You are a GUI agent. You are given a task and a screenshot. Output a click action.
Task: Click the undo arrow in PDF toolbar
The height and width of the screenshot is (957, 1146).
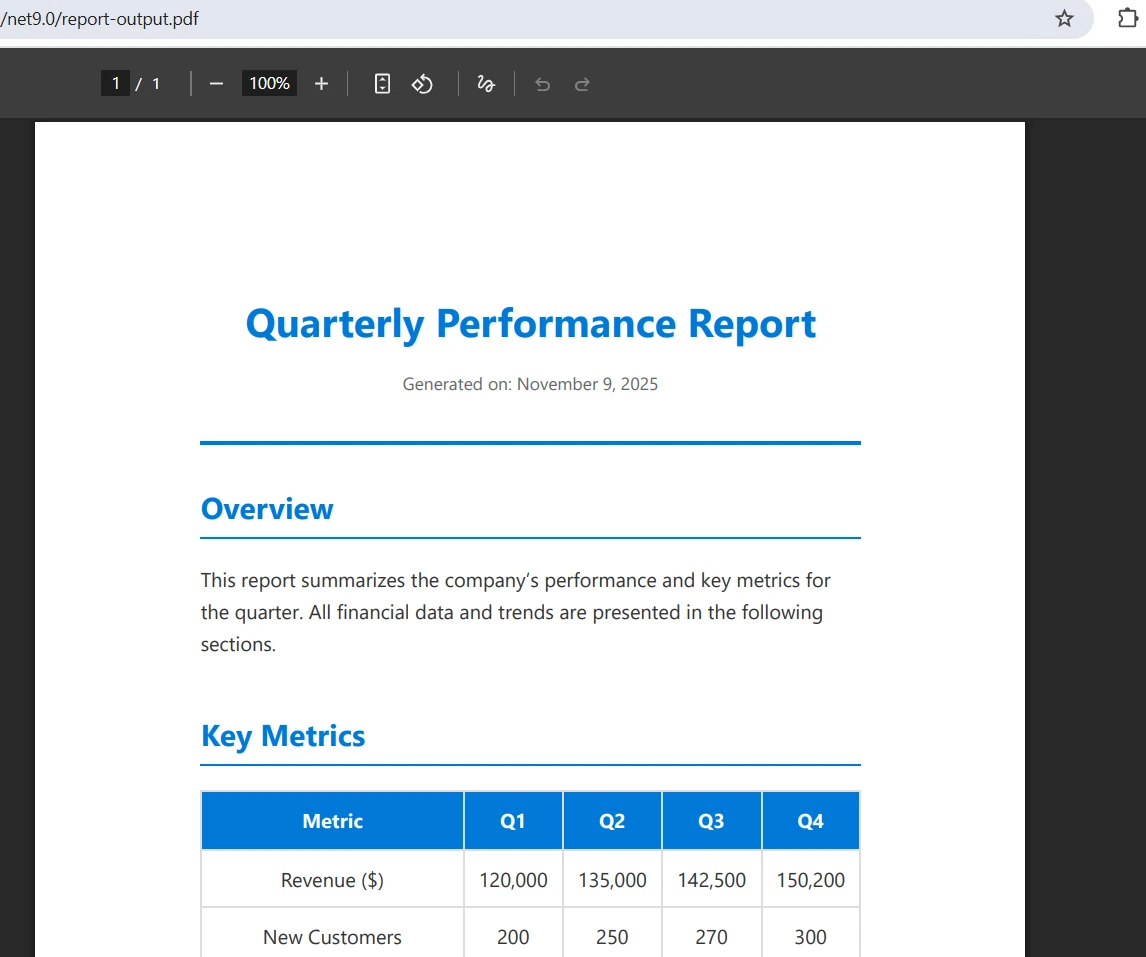click(x=542, y=84)
